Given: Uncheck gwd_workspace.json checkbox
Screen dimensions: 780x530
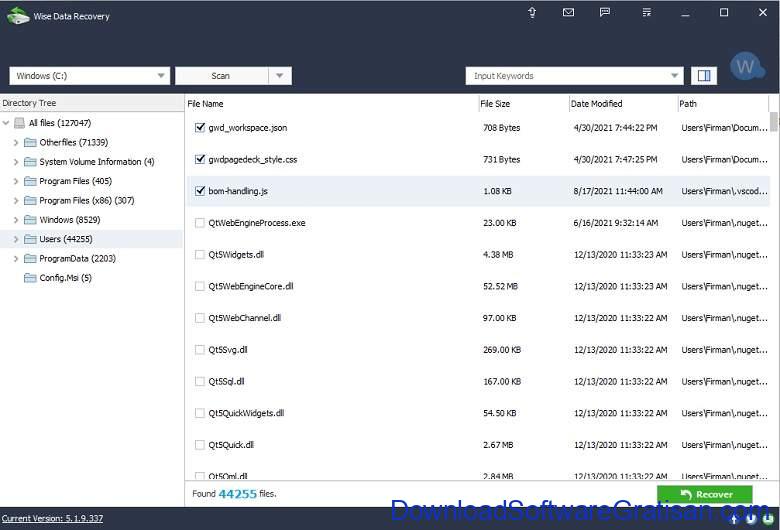Looking at the screenshot, I should pos(200,127).
